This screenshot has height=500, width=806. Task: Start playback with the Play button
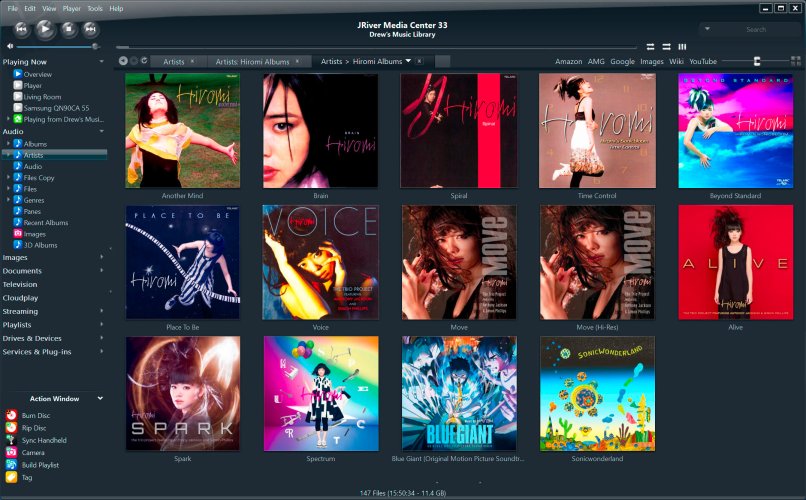pyautogui.click(x=45, y=29)
